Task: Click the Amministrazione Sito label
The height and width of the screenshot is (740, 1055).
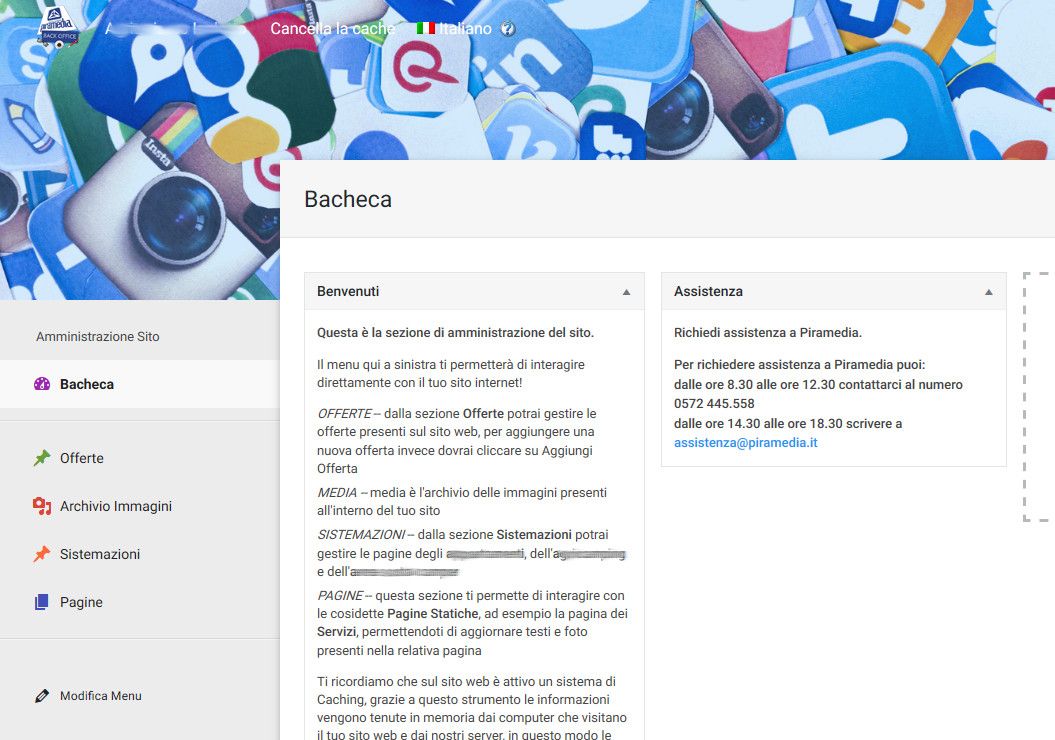Action: (98, 336)
